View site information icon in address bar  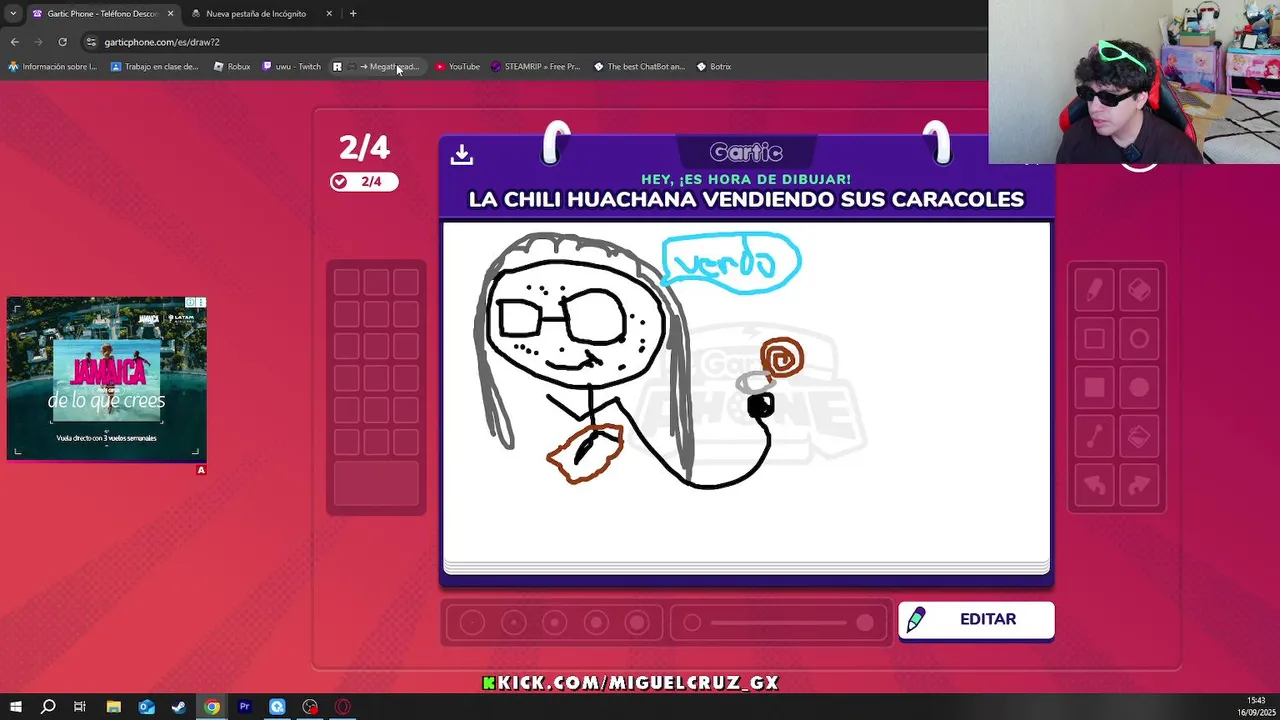91,42
